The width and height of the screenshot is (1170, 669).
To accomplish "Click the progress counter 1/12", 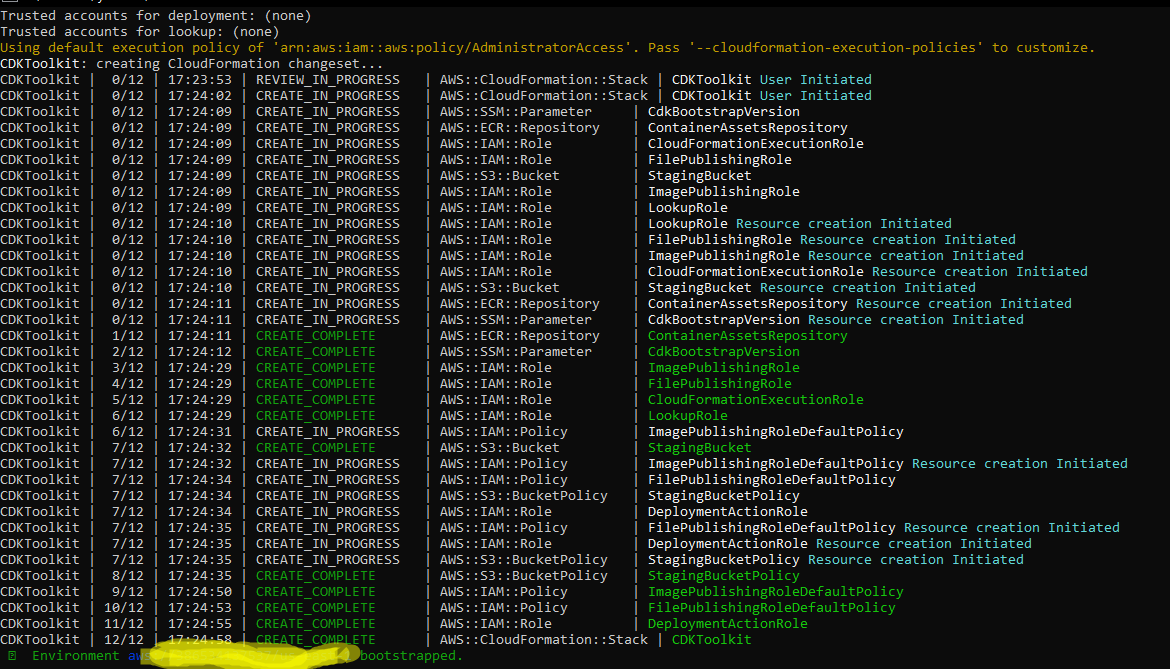I will (128, 336).
